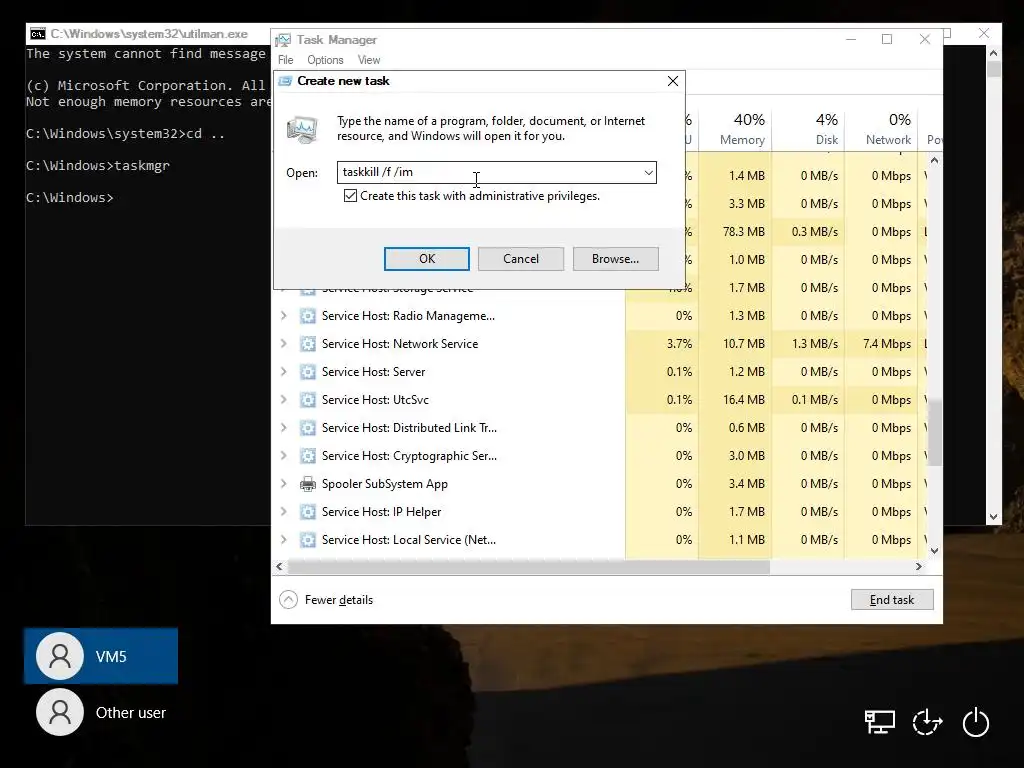1024x768 pixels.
Task: Click the Service Host: UtcSvc gear icon
Action: click(308, 400)
